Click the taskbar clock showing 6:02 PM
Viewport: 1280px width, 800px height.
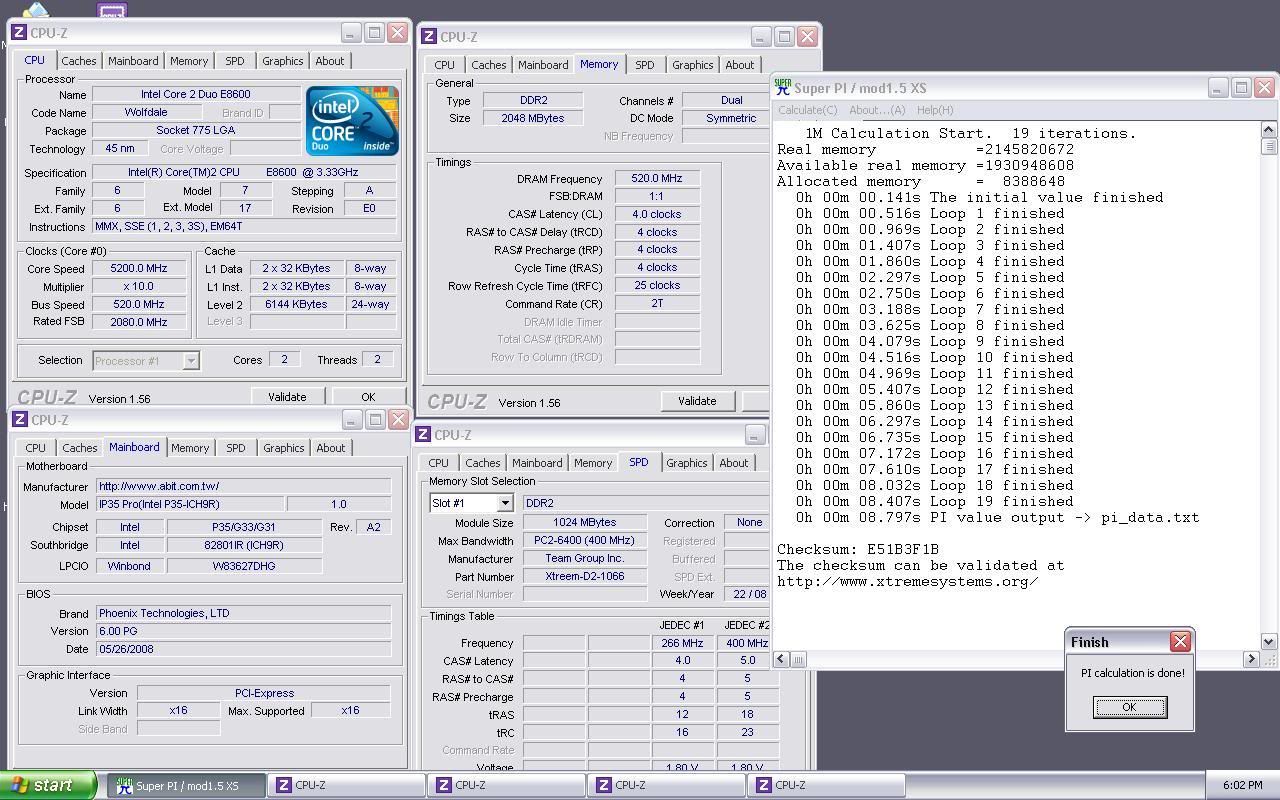1242,785
